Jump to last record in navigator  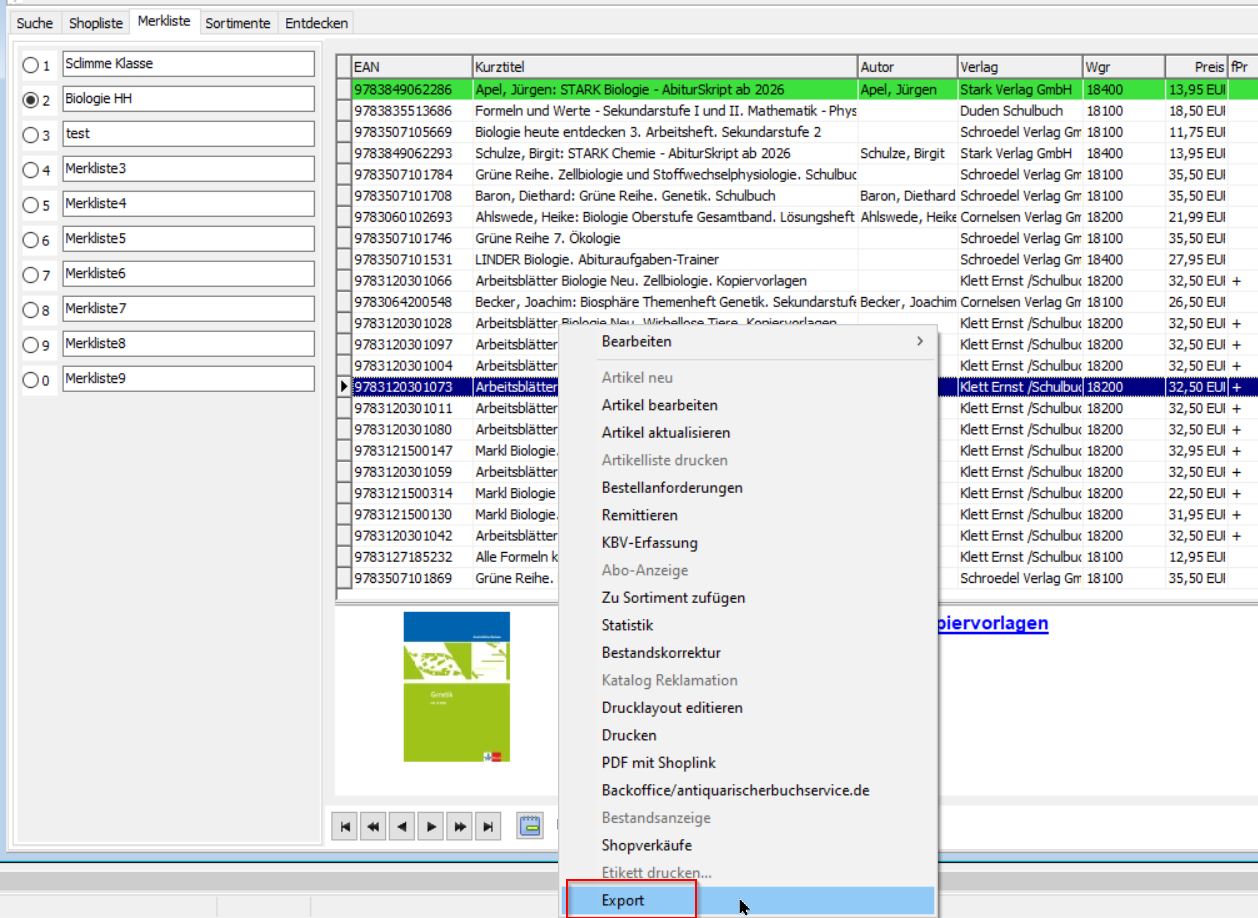(x=488, y=826)
